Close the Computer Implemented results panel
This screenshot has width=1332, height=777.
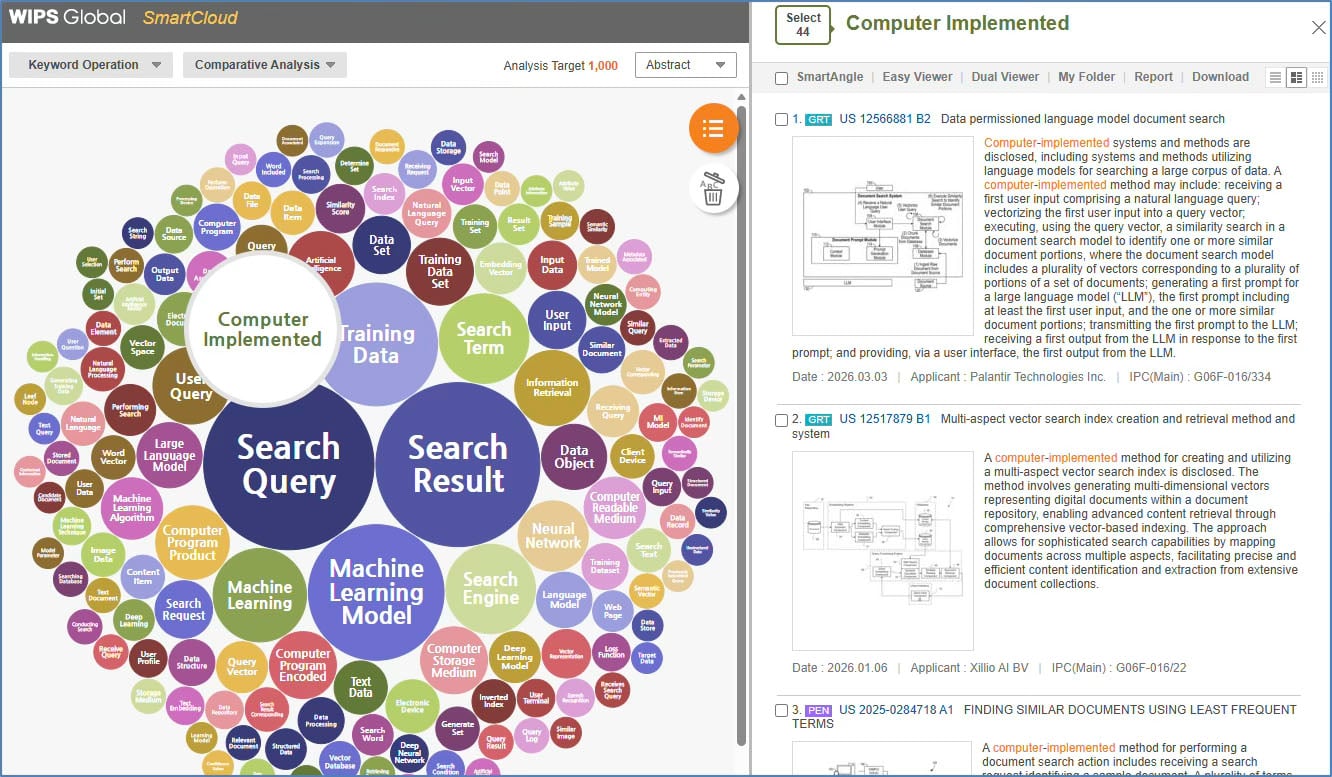1318,28
